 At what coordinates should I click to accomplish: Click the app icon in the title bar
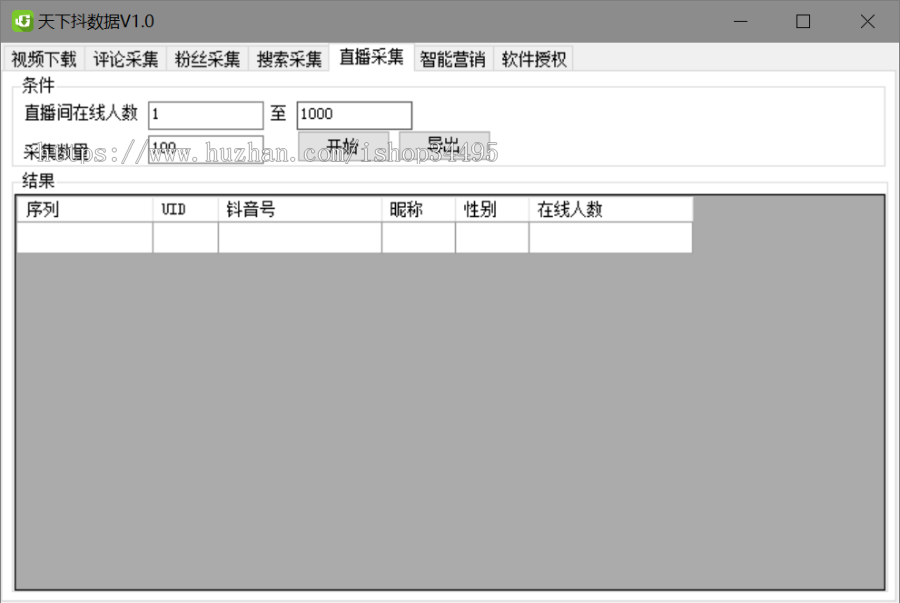coord(22,21)
